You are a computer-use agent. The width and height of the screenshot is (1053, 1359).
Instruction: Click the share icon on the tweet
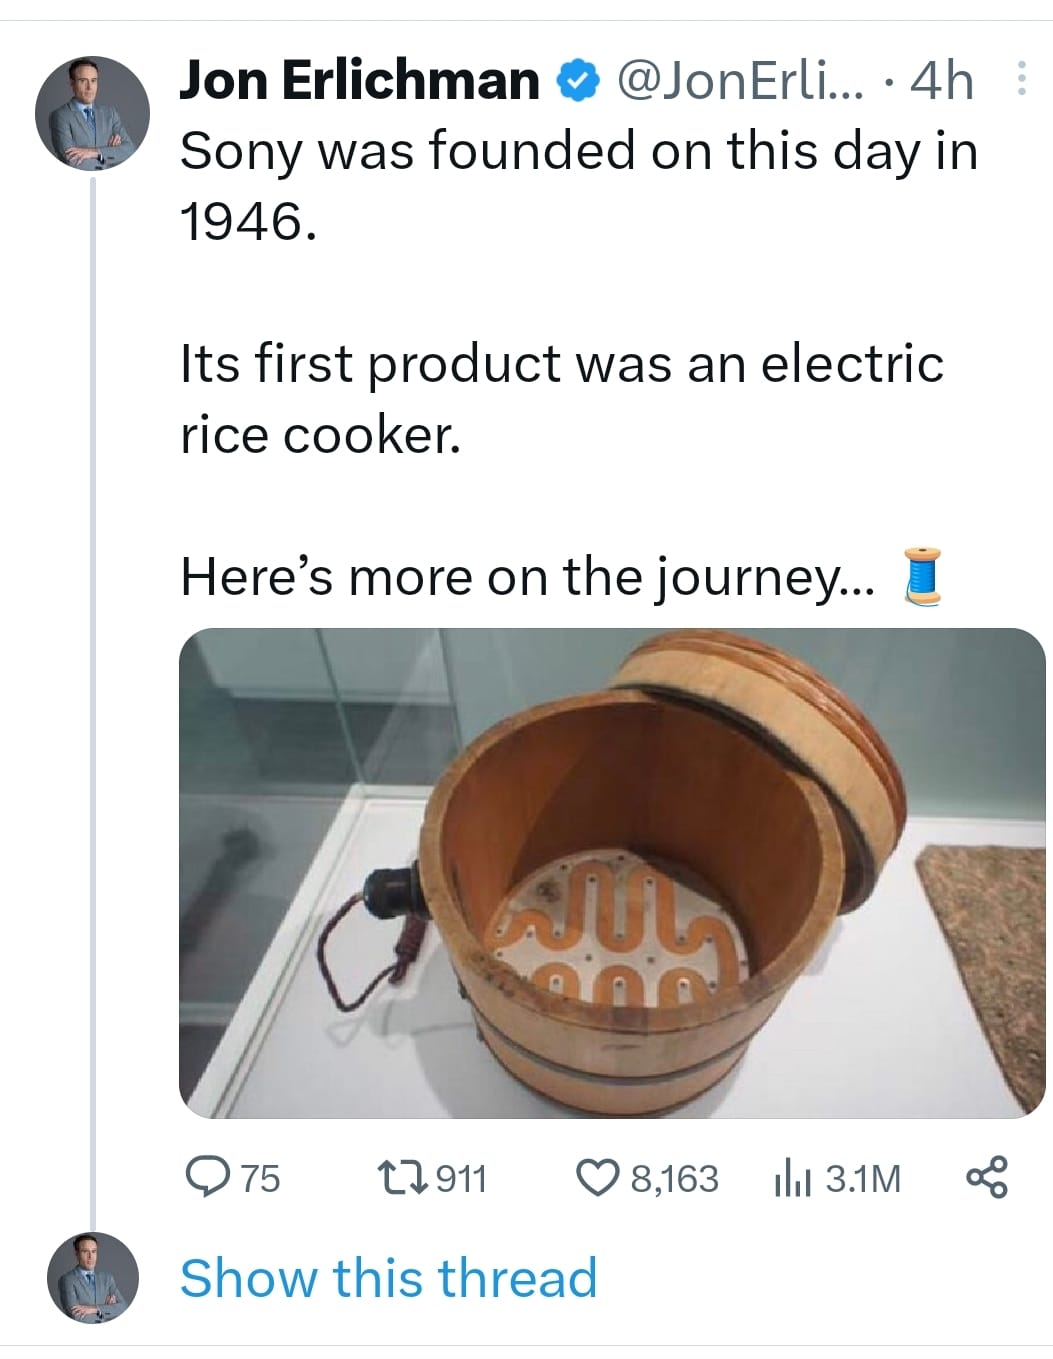click(987, 1177)
